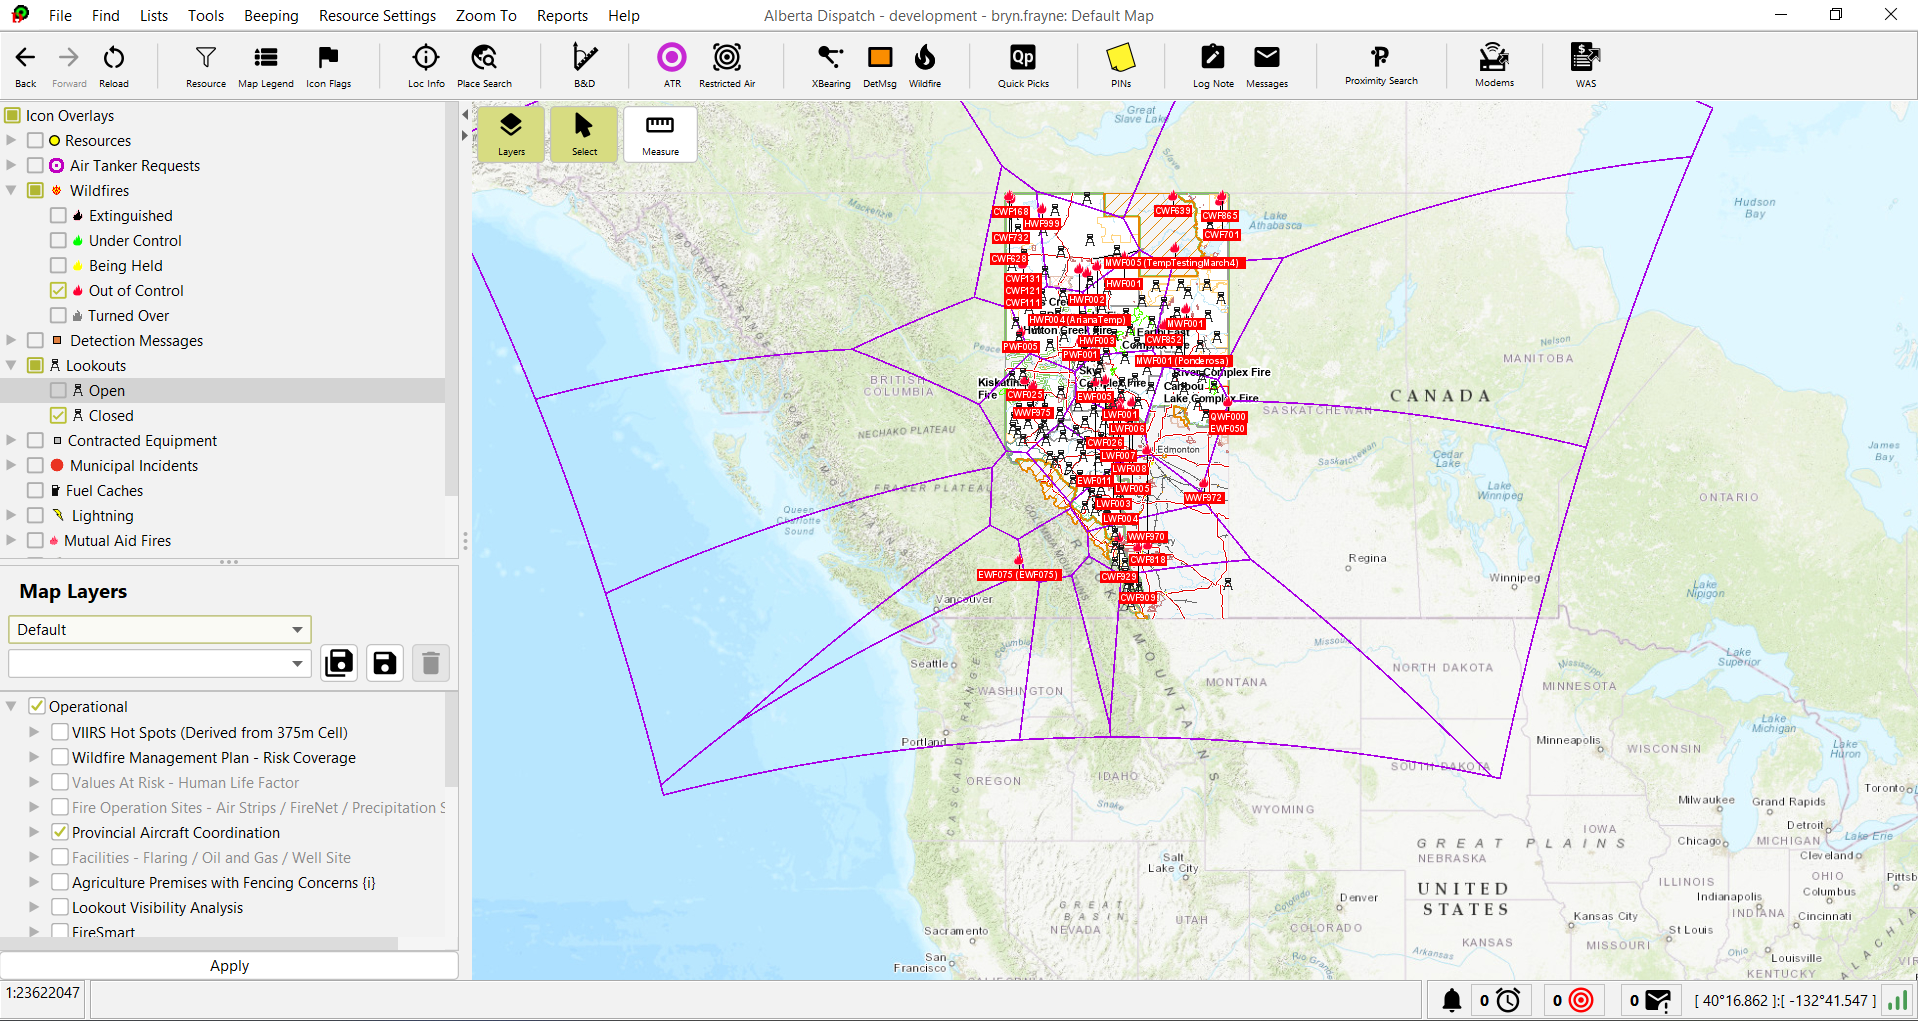Open the Lists menu

[154, 16]
